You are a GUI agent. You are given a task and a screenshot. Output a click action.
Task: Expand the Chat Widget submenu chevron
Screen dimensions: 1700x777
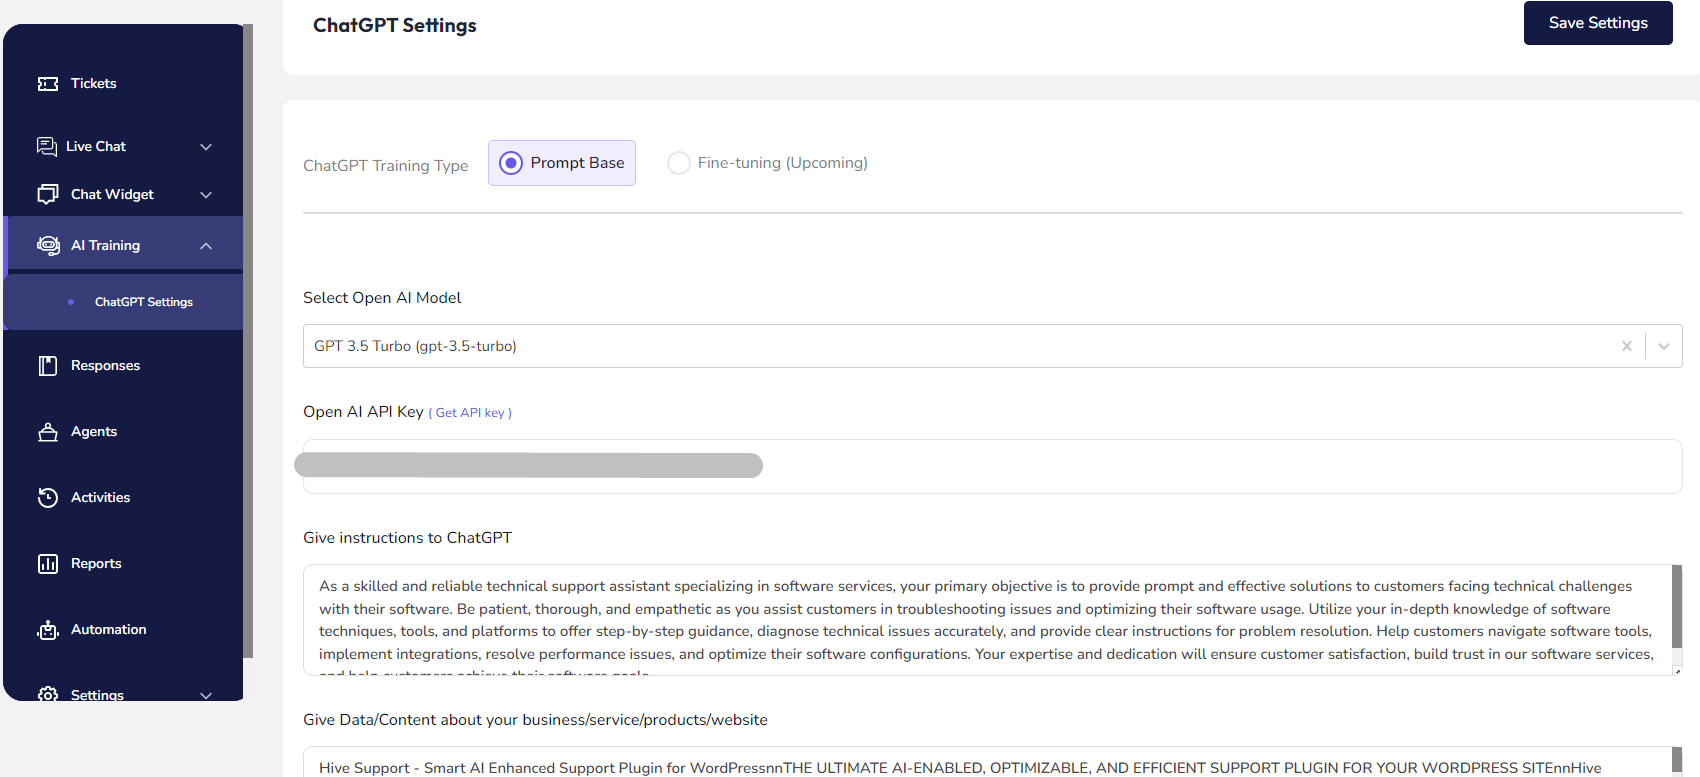click(206, 195)
